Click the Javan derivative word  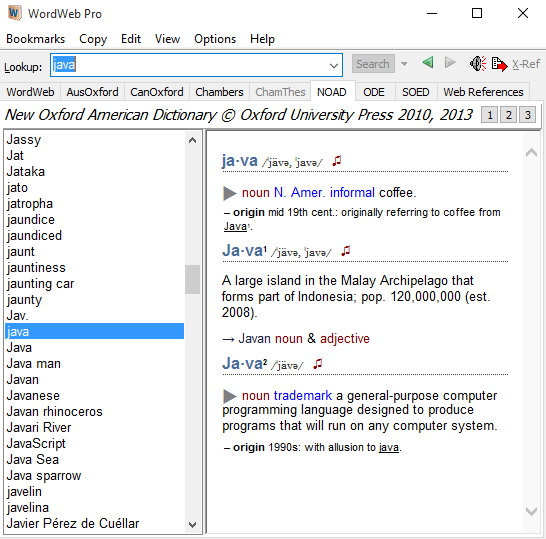(255, 338)
